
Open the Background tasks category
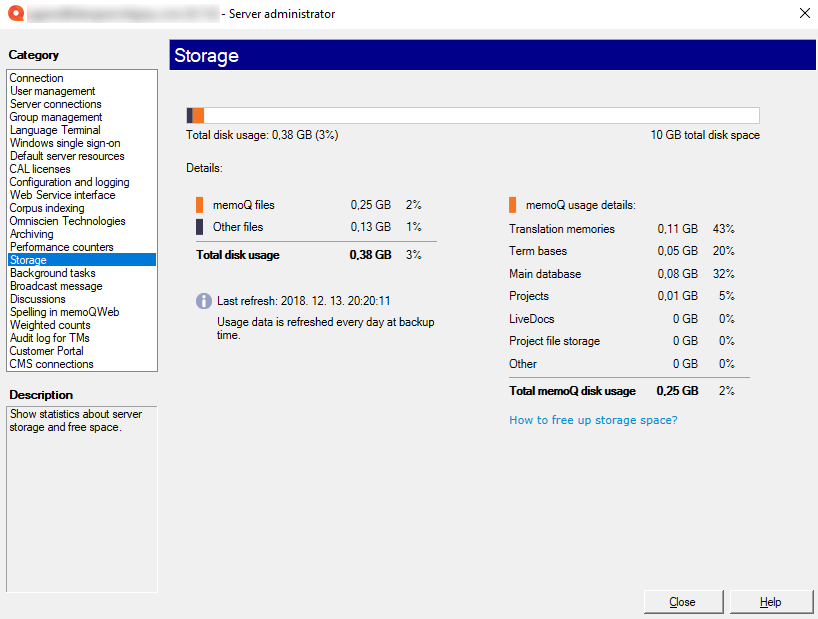(52, 273)
